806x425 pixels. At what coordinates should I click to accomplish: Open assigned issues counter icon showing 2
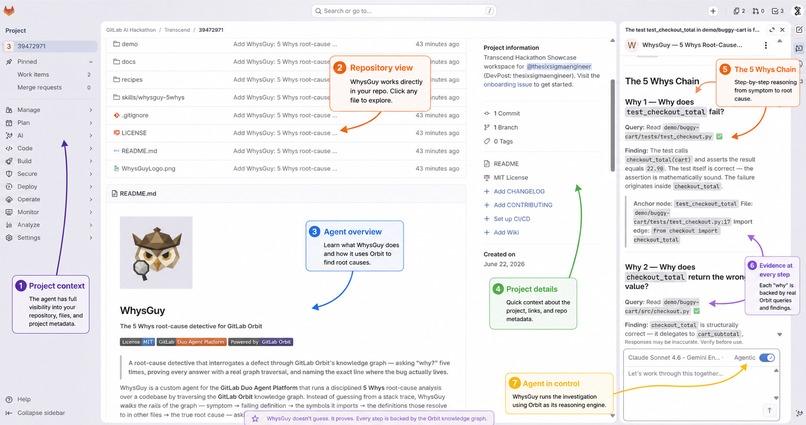point(739,11)
